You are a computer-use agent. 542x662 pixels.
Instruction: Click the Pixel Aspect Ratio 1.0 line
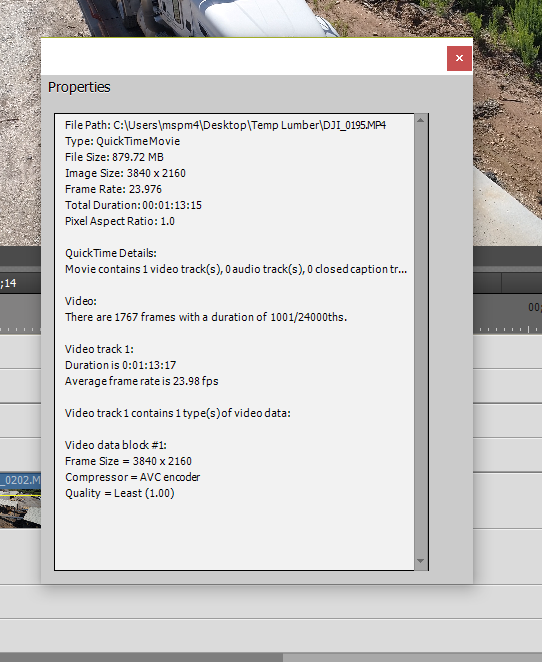tap(120, 221)
